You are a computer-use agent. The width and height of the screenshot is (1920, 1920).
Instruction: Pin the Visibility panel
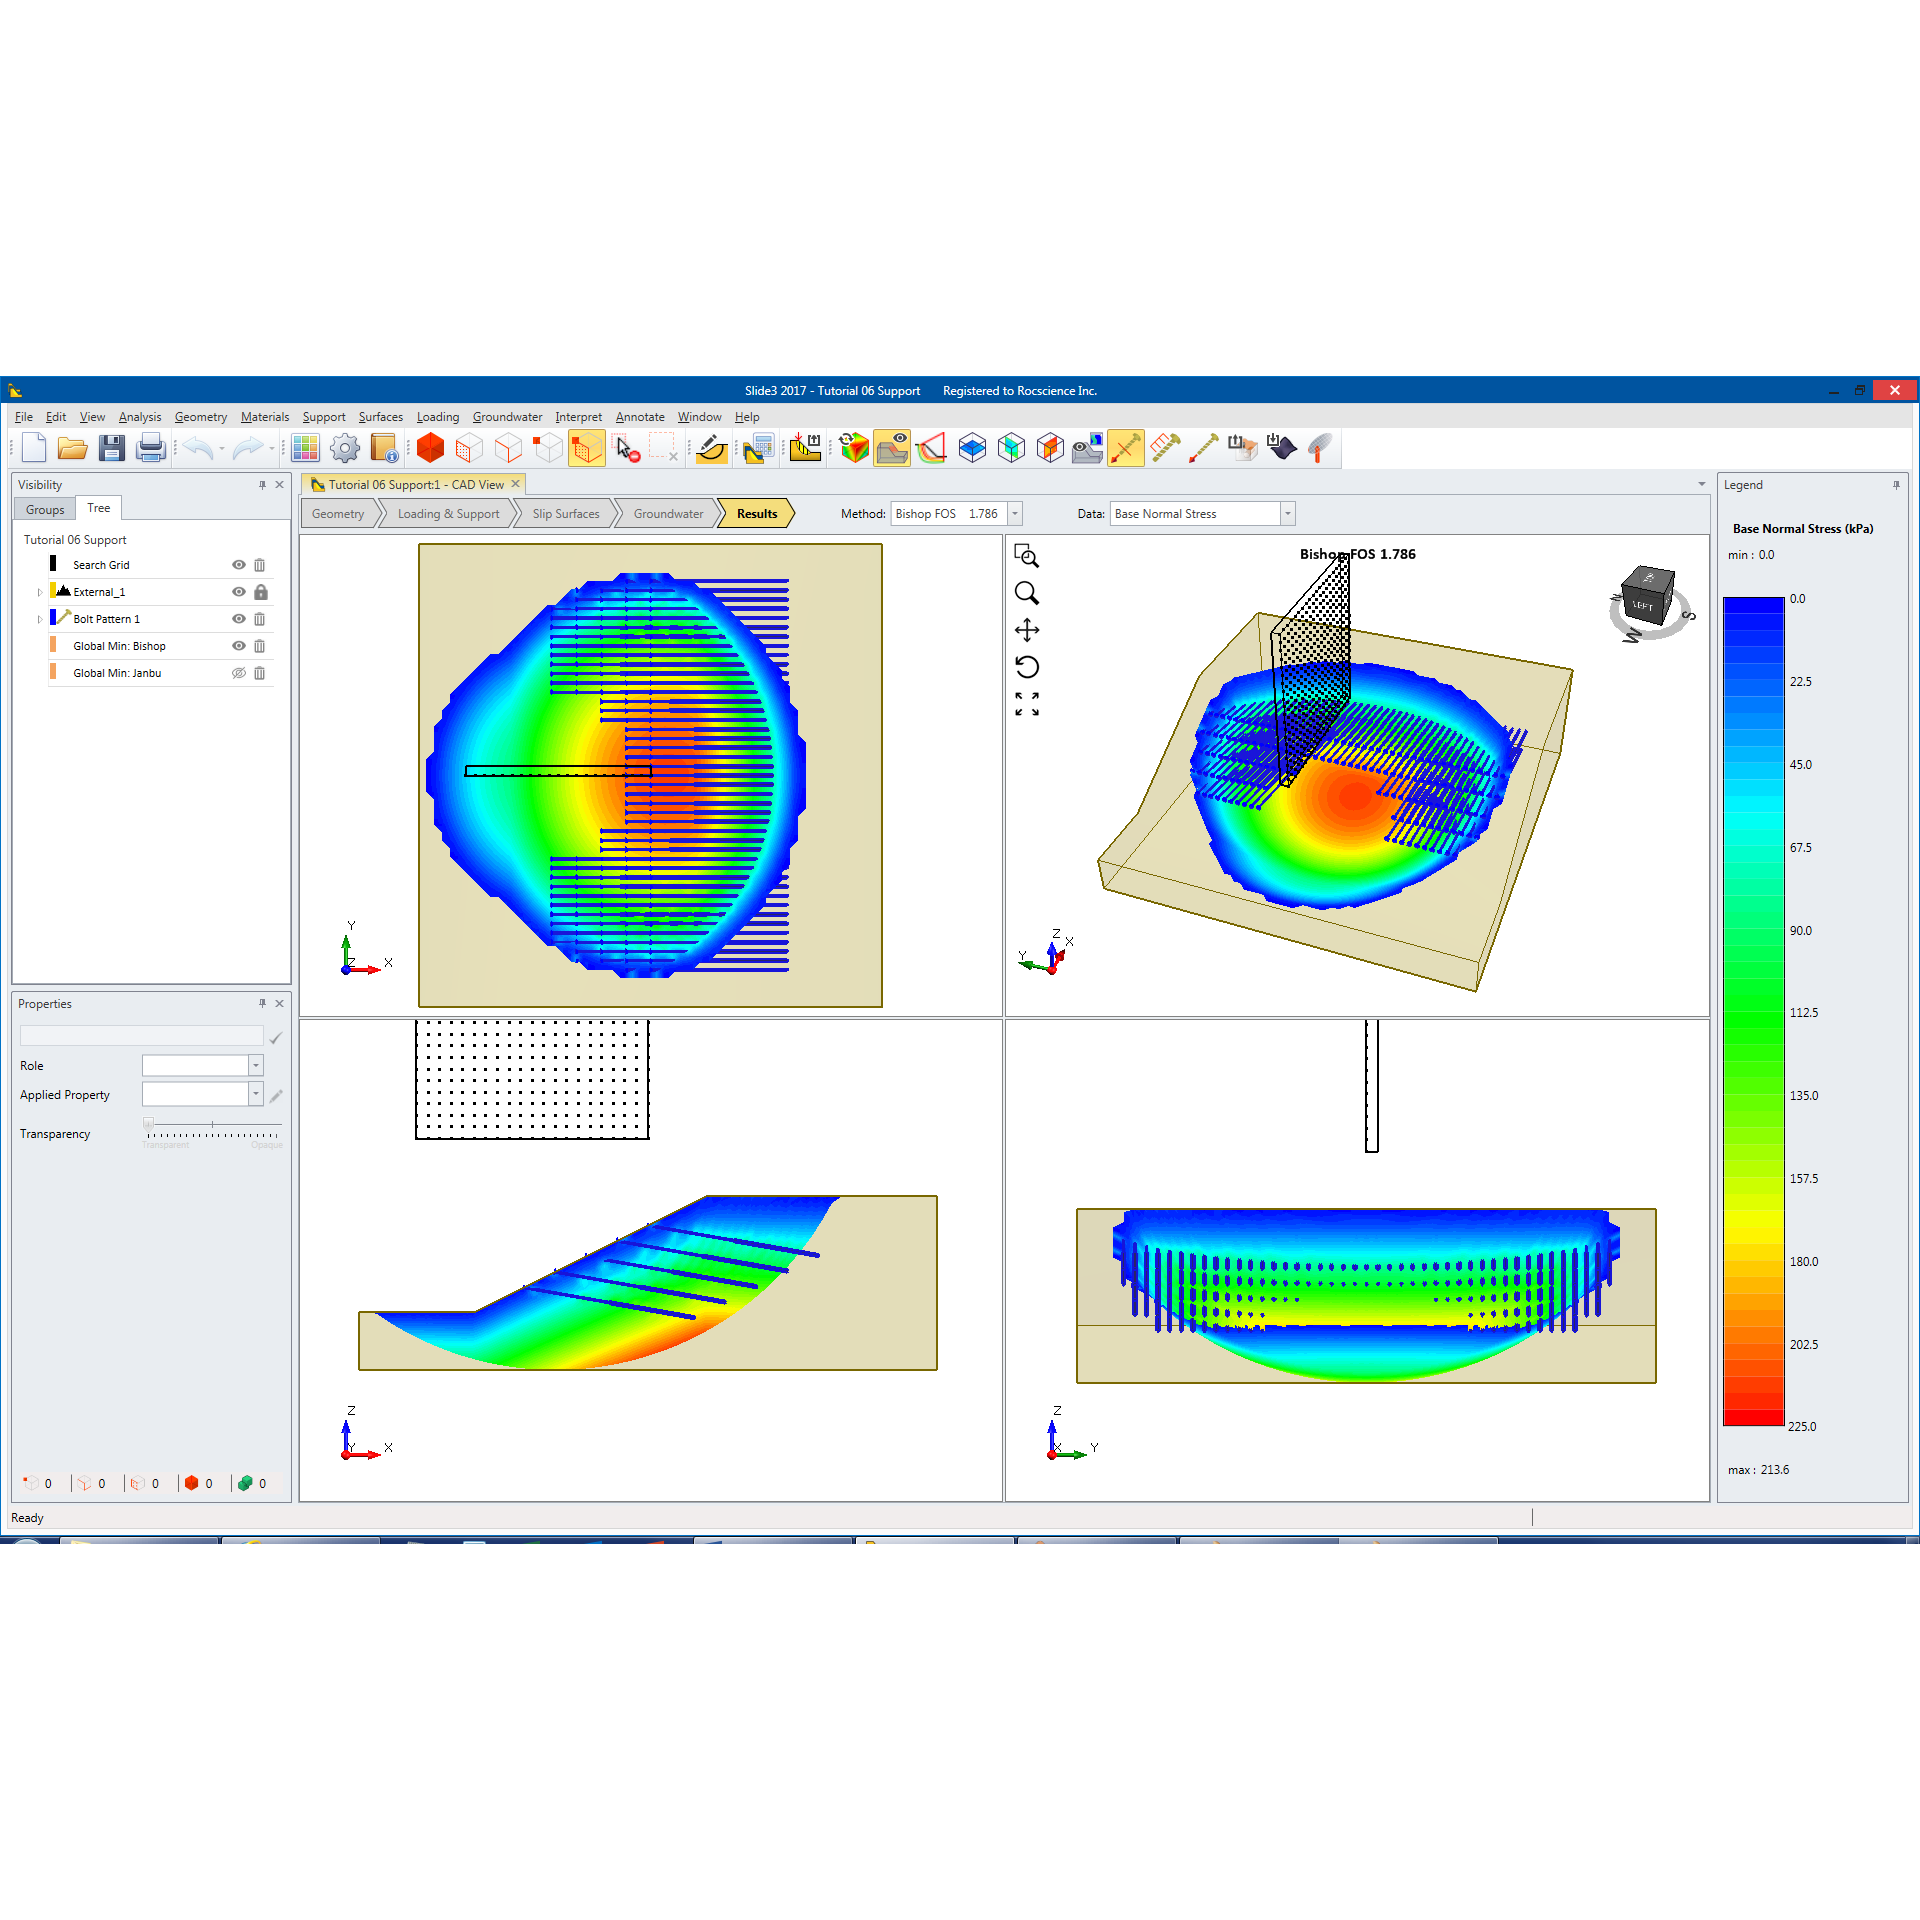pyautogui.click(x=263, y=485)
